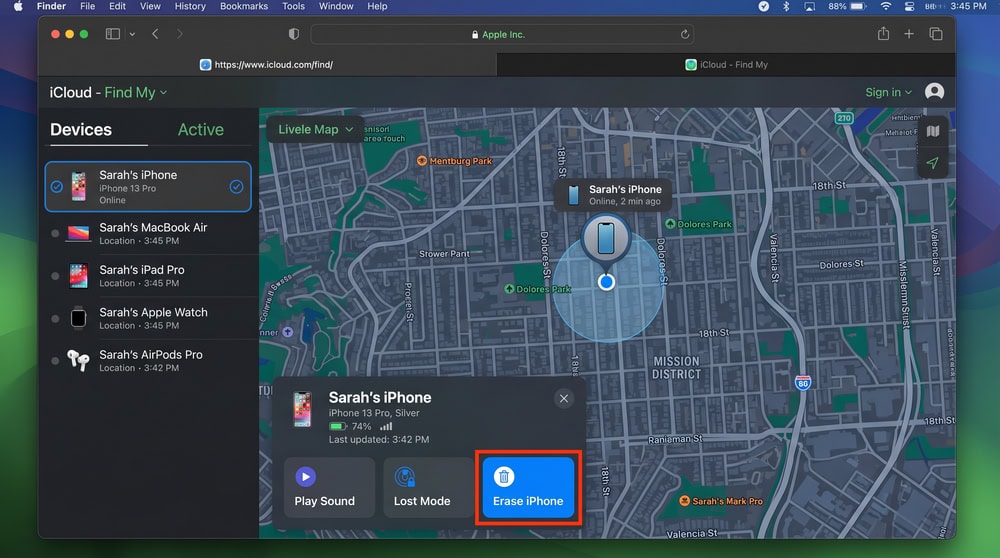Viewport: 1000px width, 558px height.
Task: Toggle left checkmark on Sarah's iPhone row
Action: 57,187
